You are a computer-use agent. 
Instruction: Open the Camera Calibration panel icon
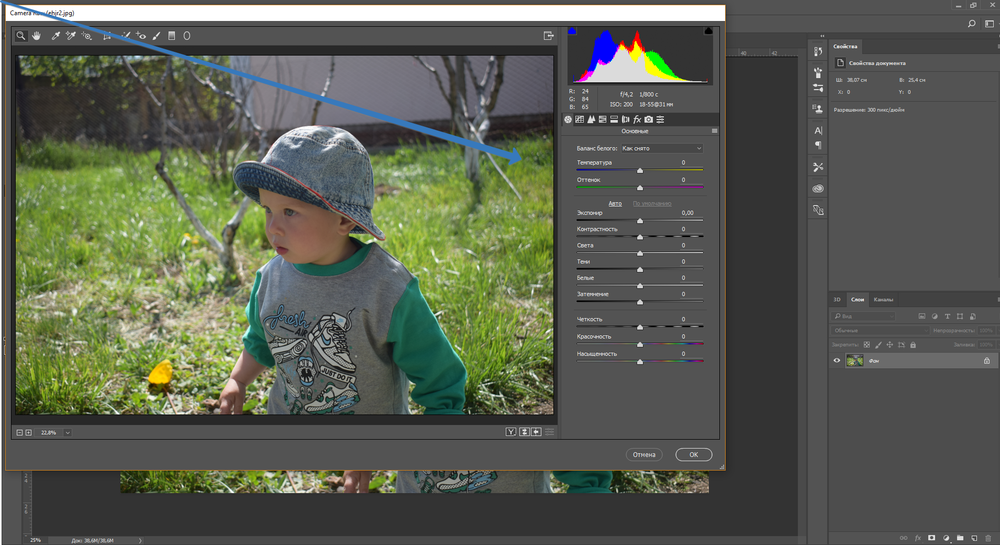pos(649,119)
